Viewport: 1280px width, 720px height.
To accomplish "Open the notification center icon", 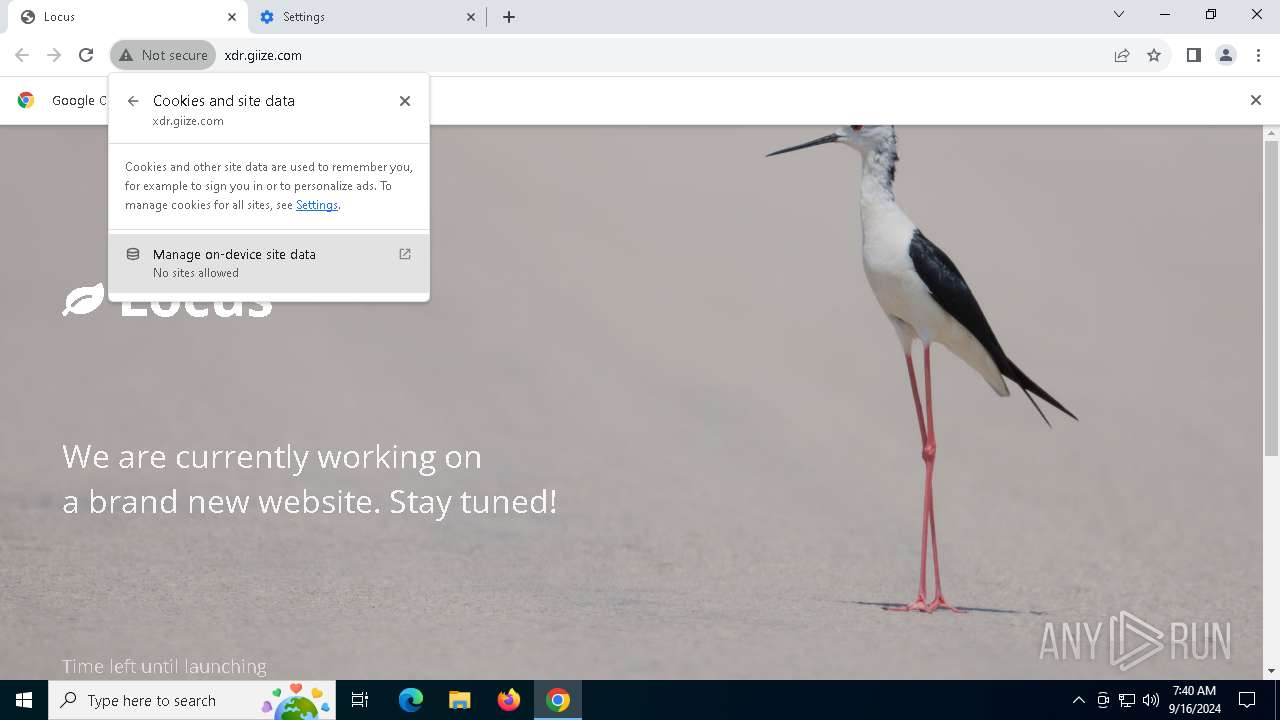I will pos(1247,700).
